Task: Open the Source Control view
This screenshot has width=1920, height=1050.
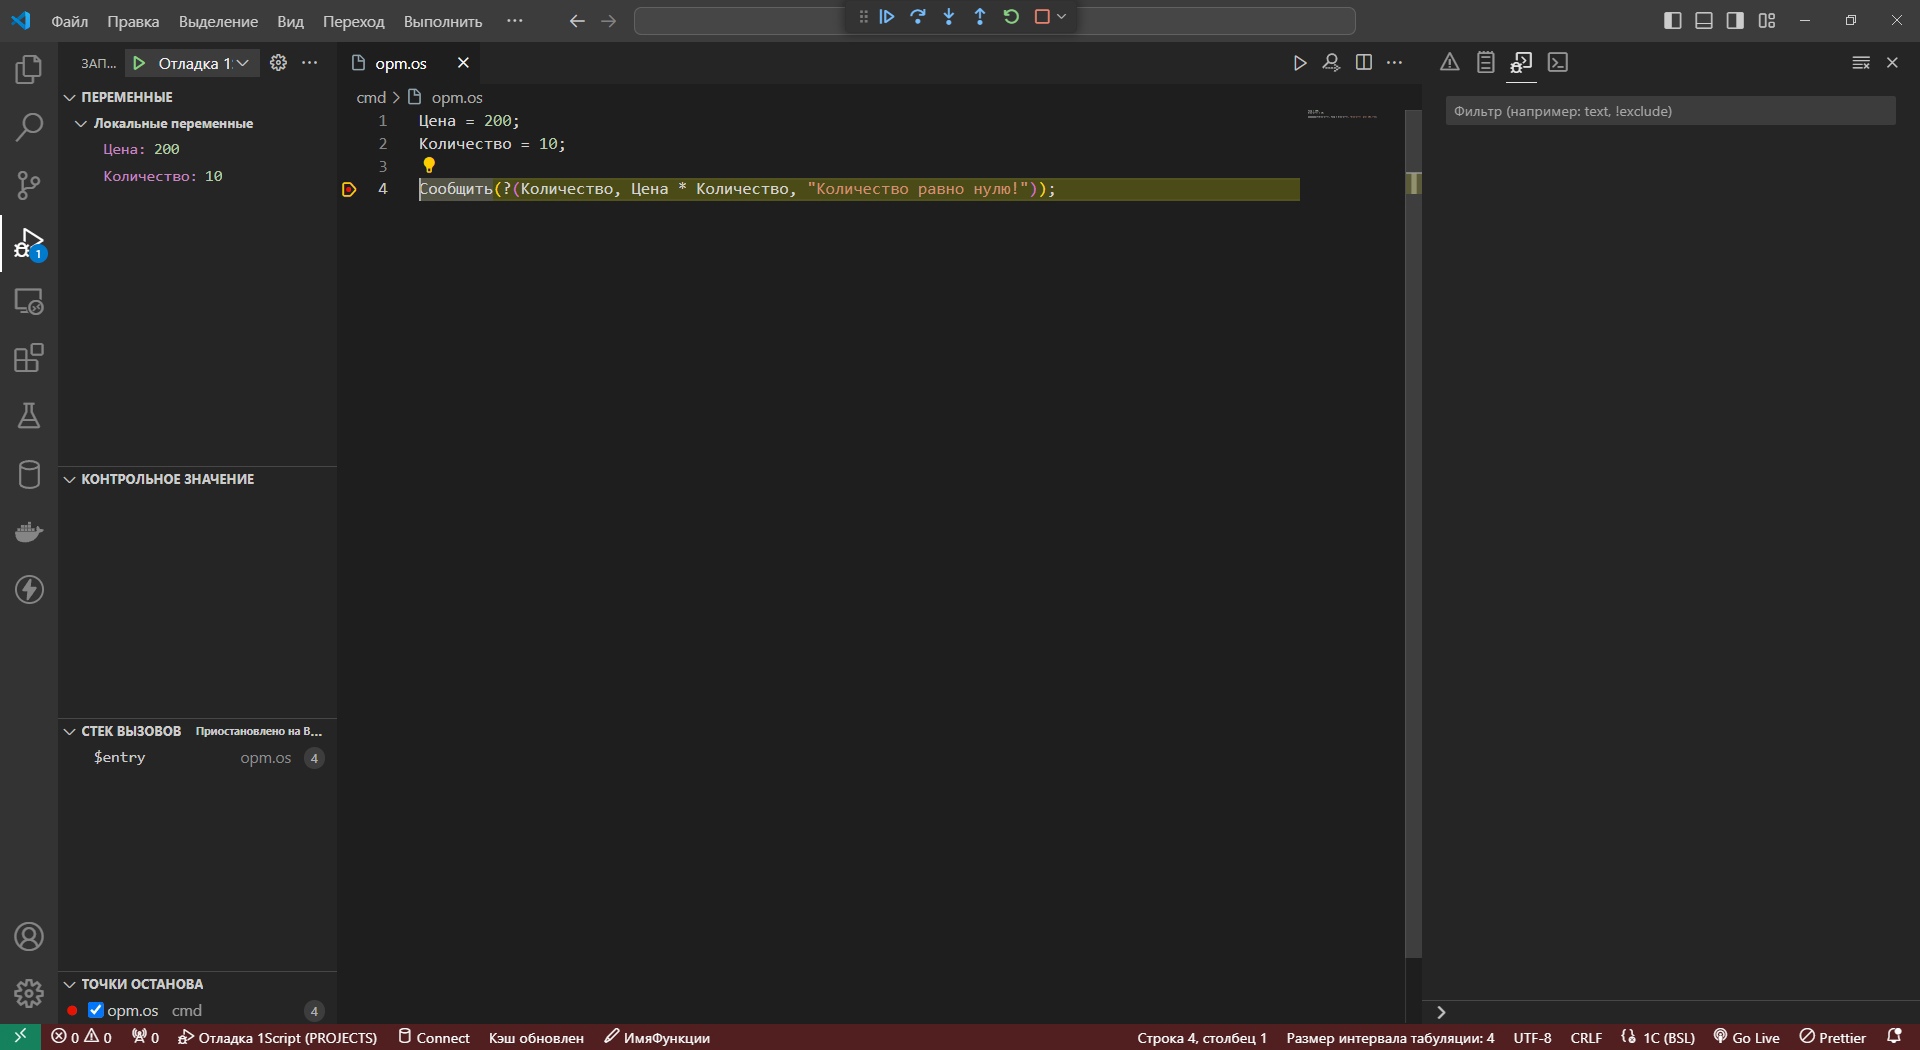Action: pos(29,185)
